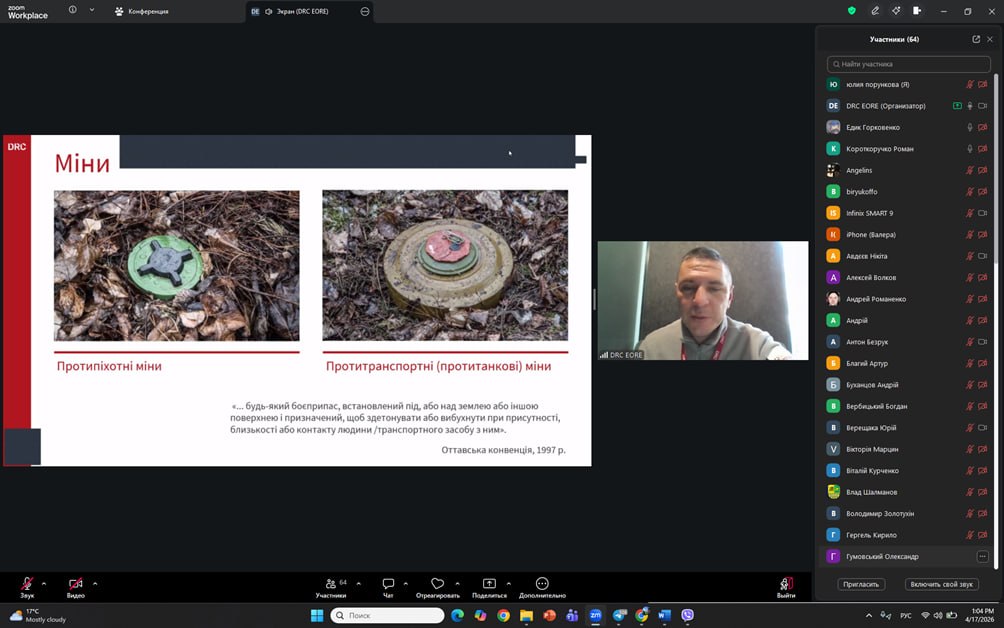Open the Участники panel icon
Viewport: 1004px width, 628px height.
[330, 584]
